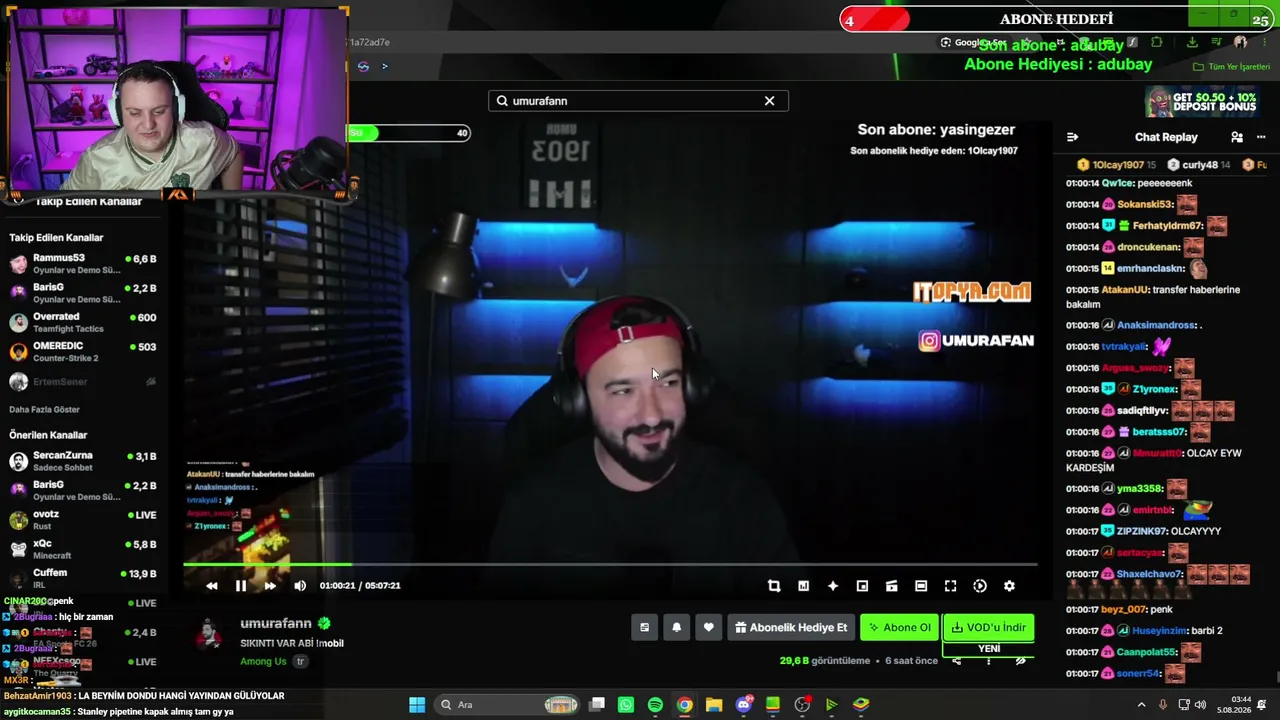The height and width of the screenshot is (720, 1280).
Task: Enter fullscreen video mode
Action: 951,586
